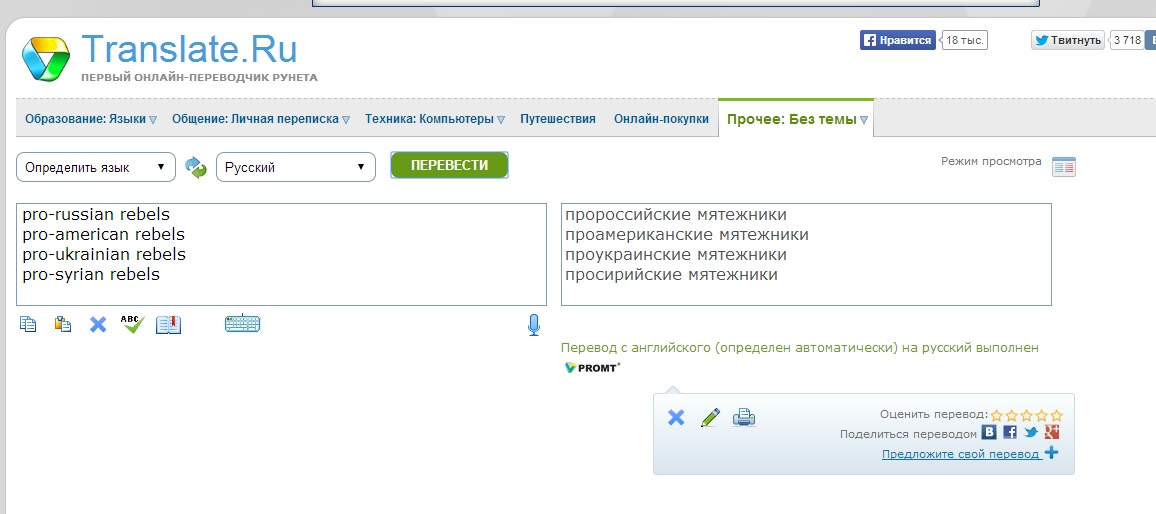Share translation on VK icon
This screenshot has height=514, width=1156.
coord(989,433)
